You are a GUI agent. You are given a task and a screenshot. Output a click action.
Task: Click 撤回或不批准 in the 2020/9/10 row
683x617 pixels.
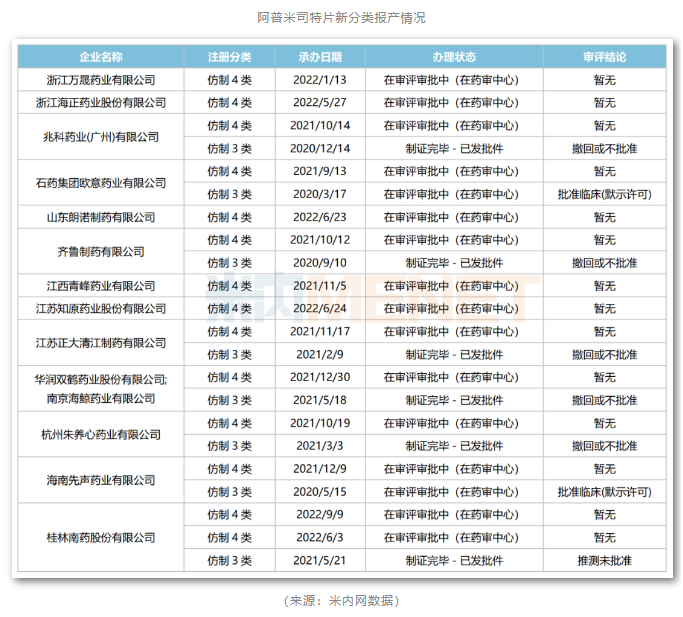click(x=605, y=263)
